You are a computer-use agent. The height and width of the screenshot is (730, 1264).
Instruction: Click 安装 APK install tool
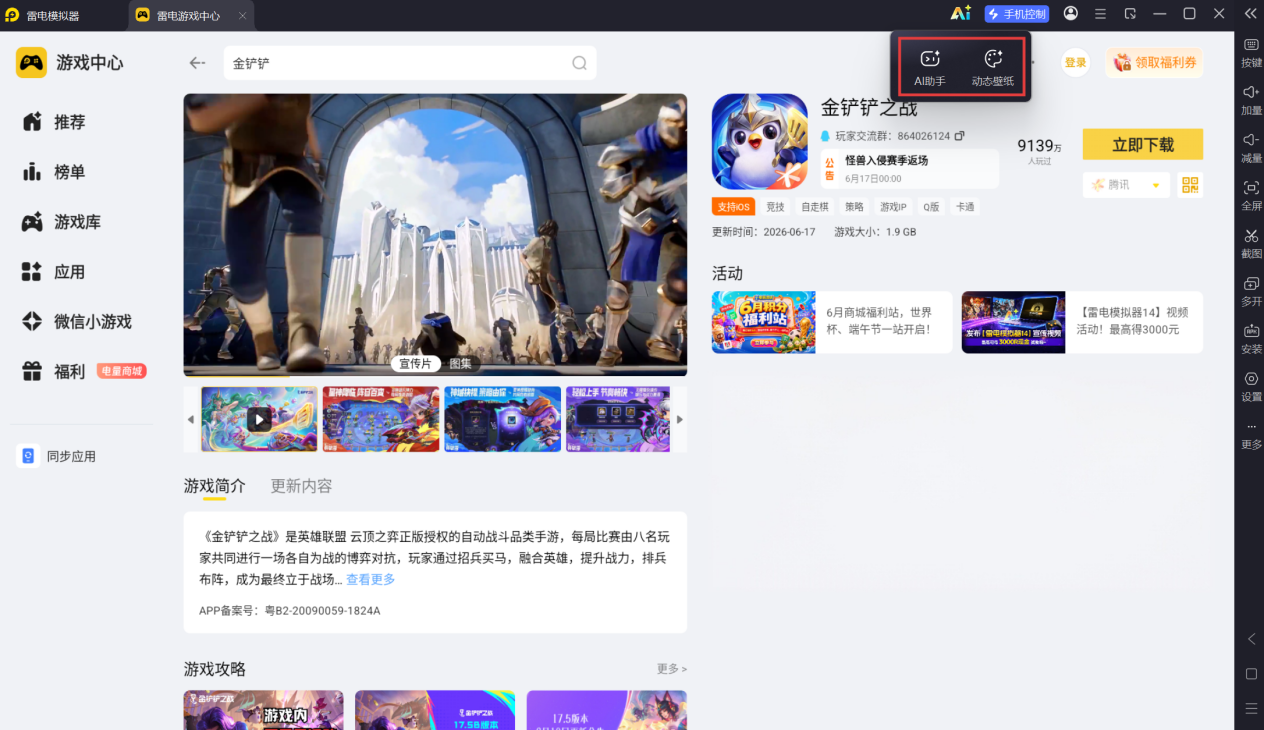[x=1251, y=339]
